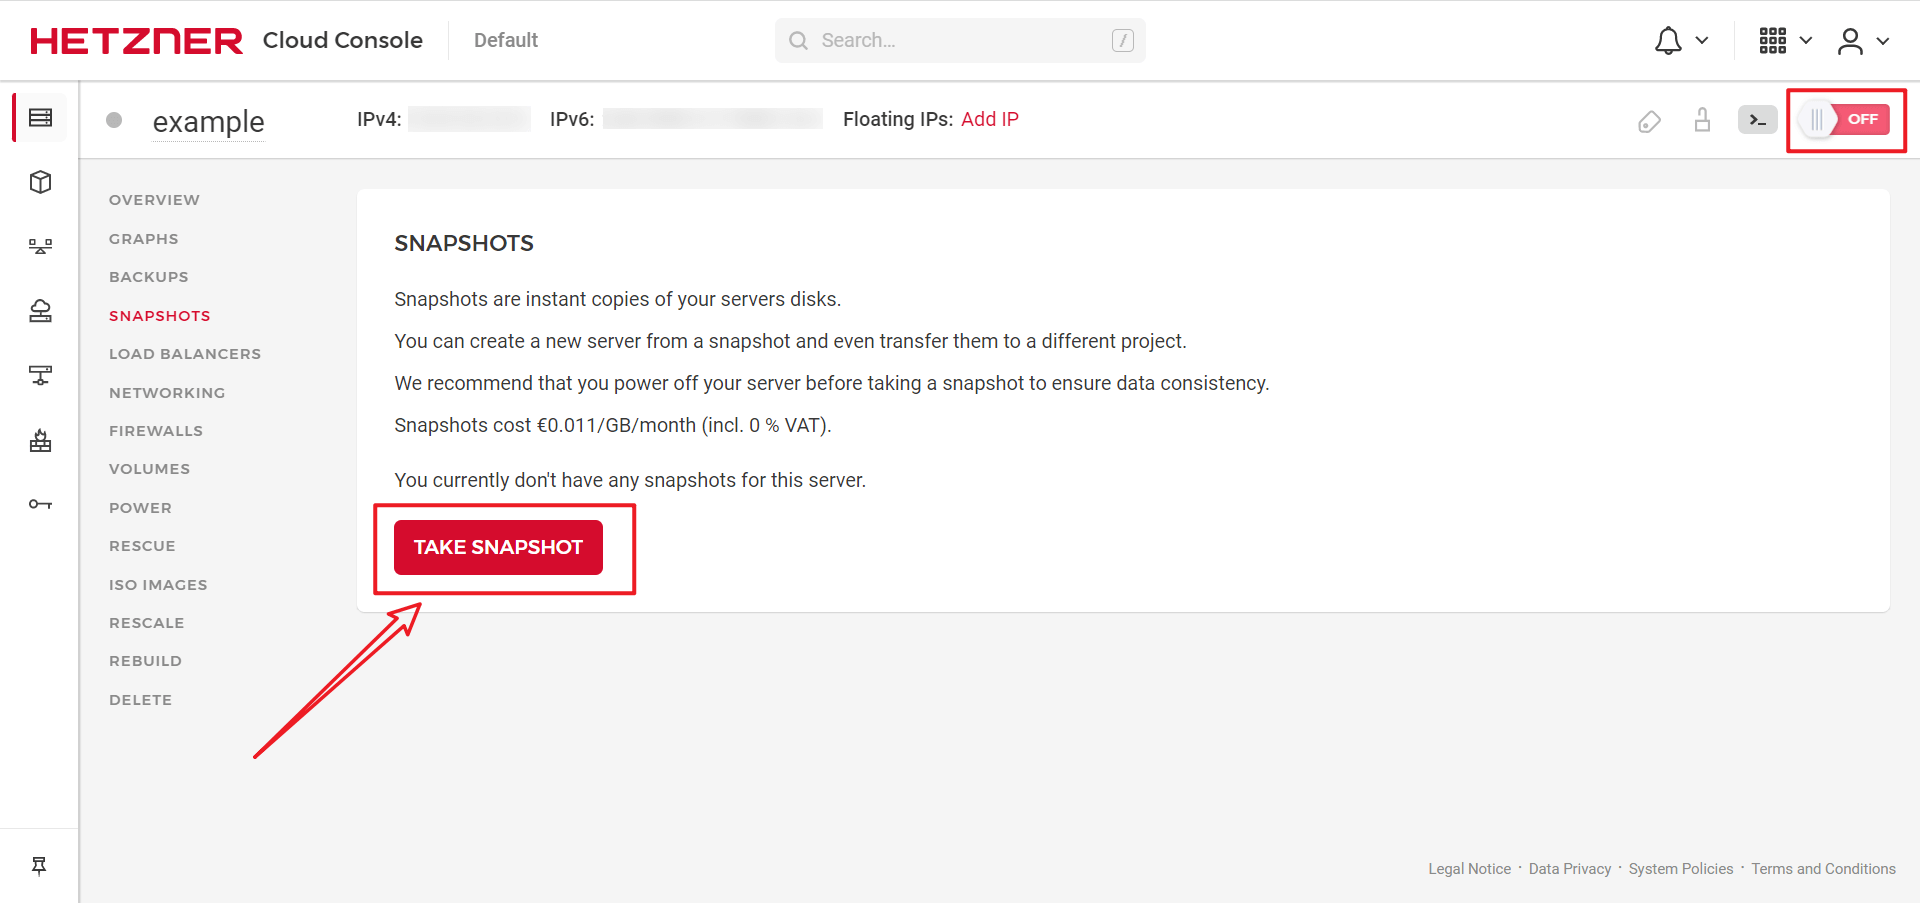1920x903 pixels.
Task: Open the Firewalls sidebar icon
Action: 40,440
